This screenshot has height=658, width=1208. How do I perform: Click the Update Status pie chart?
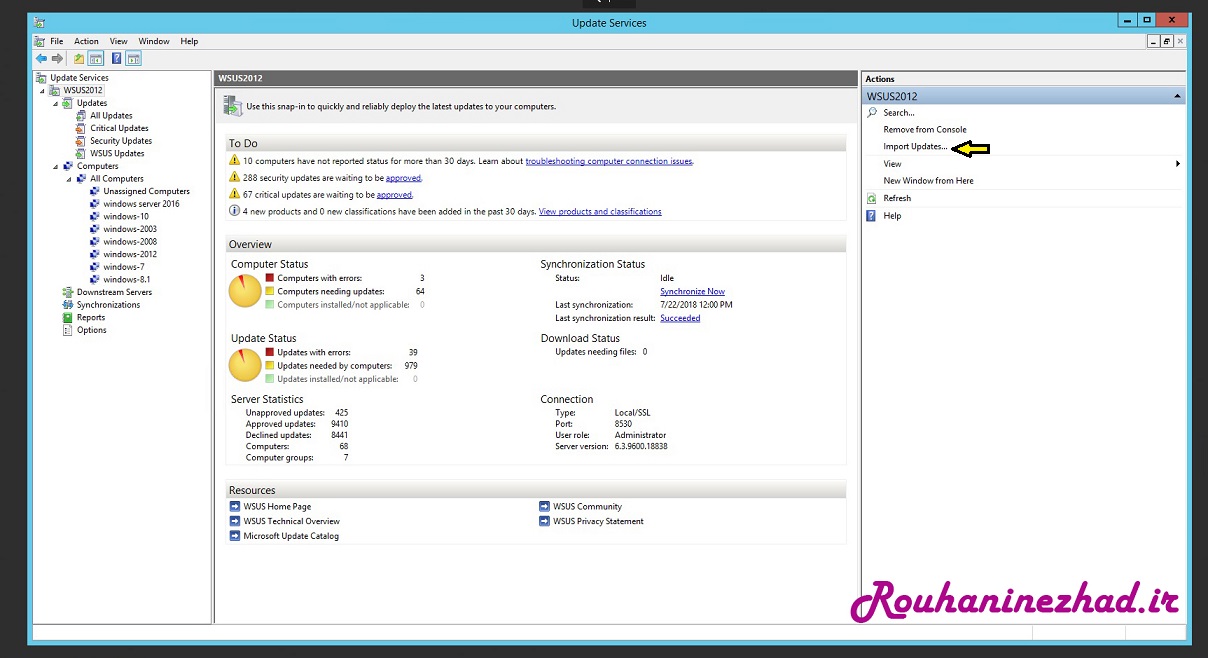click(245, 365)
